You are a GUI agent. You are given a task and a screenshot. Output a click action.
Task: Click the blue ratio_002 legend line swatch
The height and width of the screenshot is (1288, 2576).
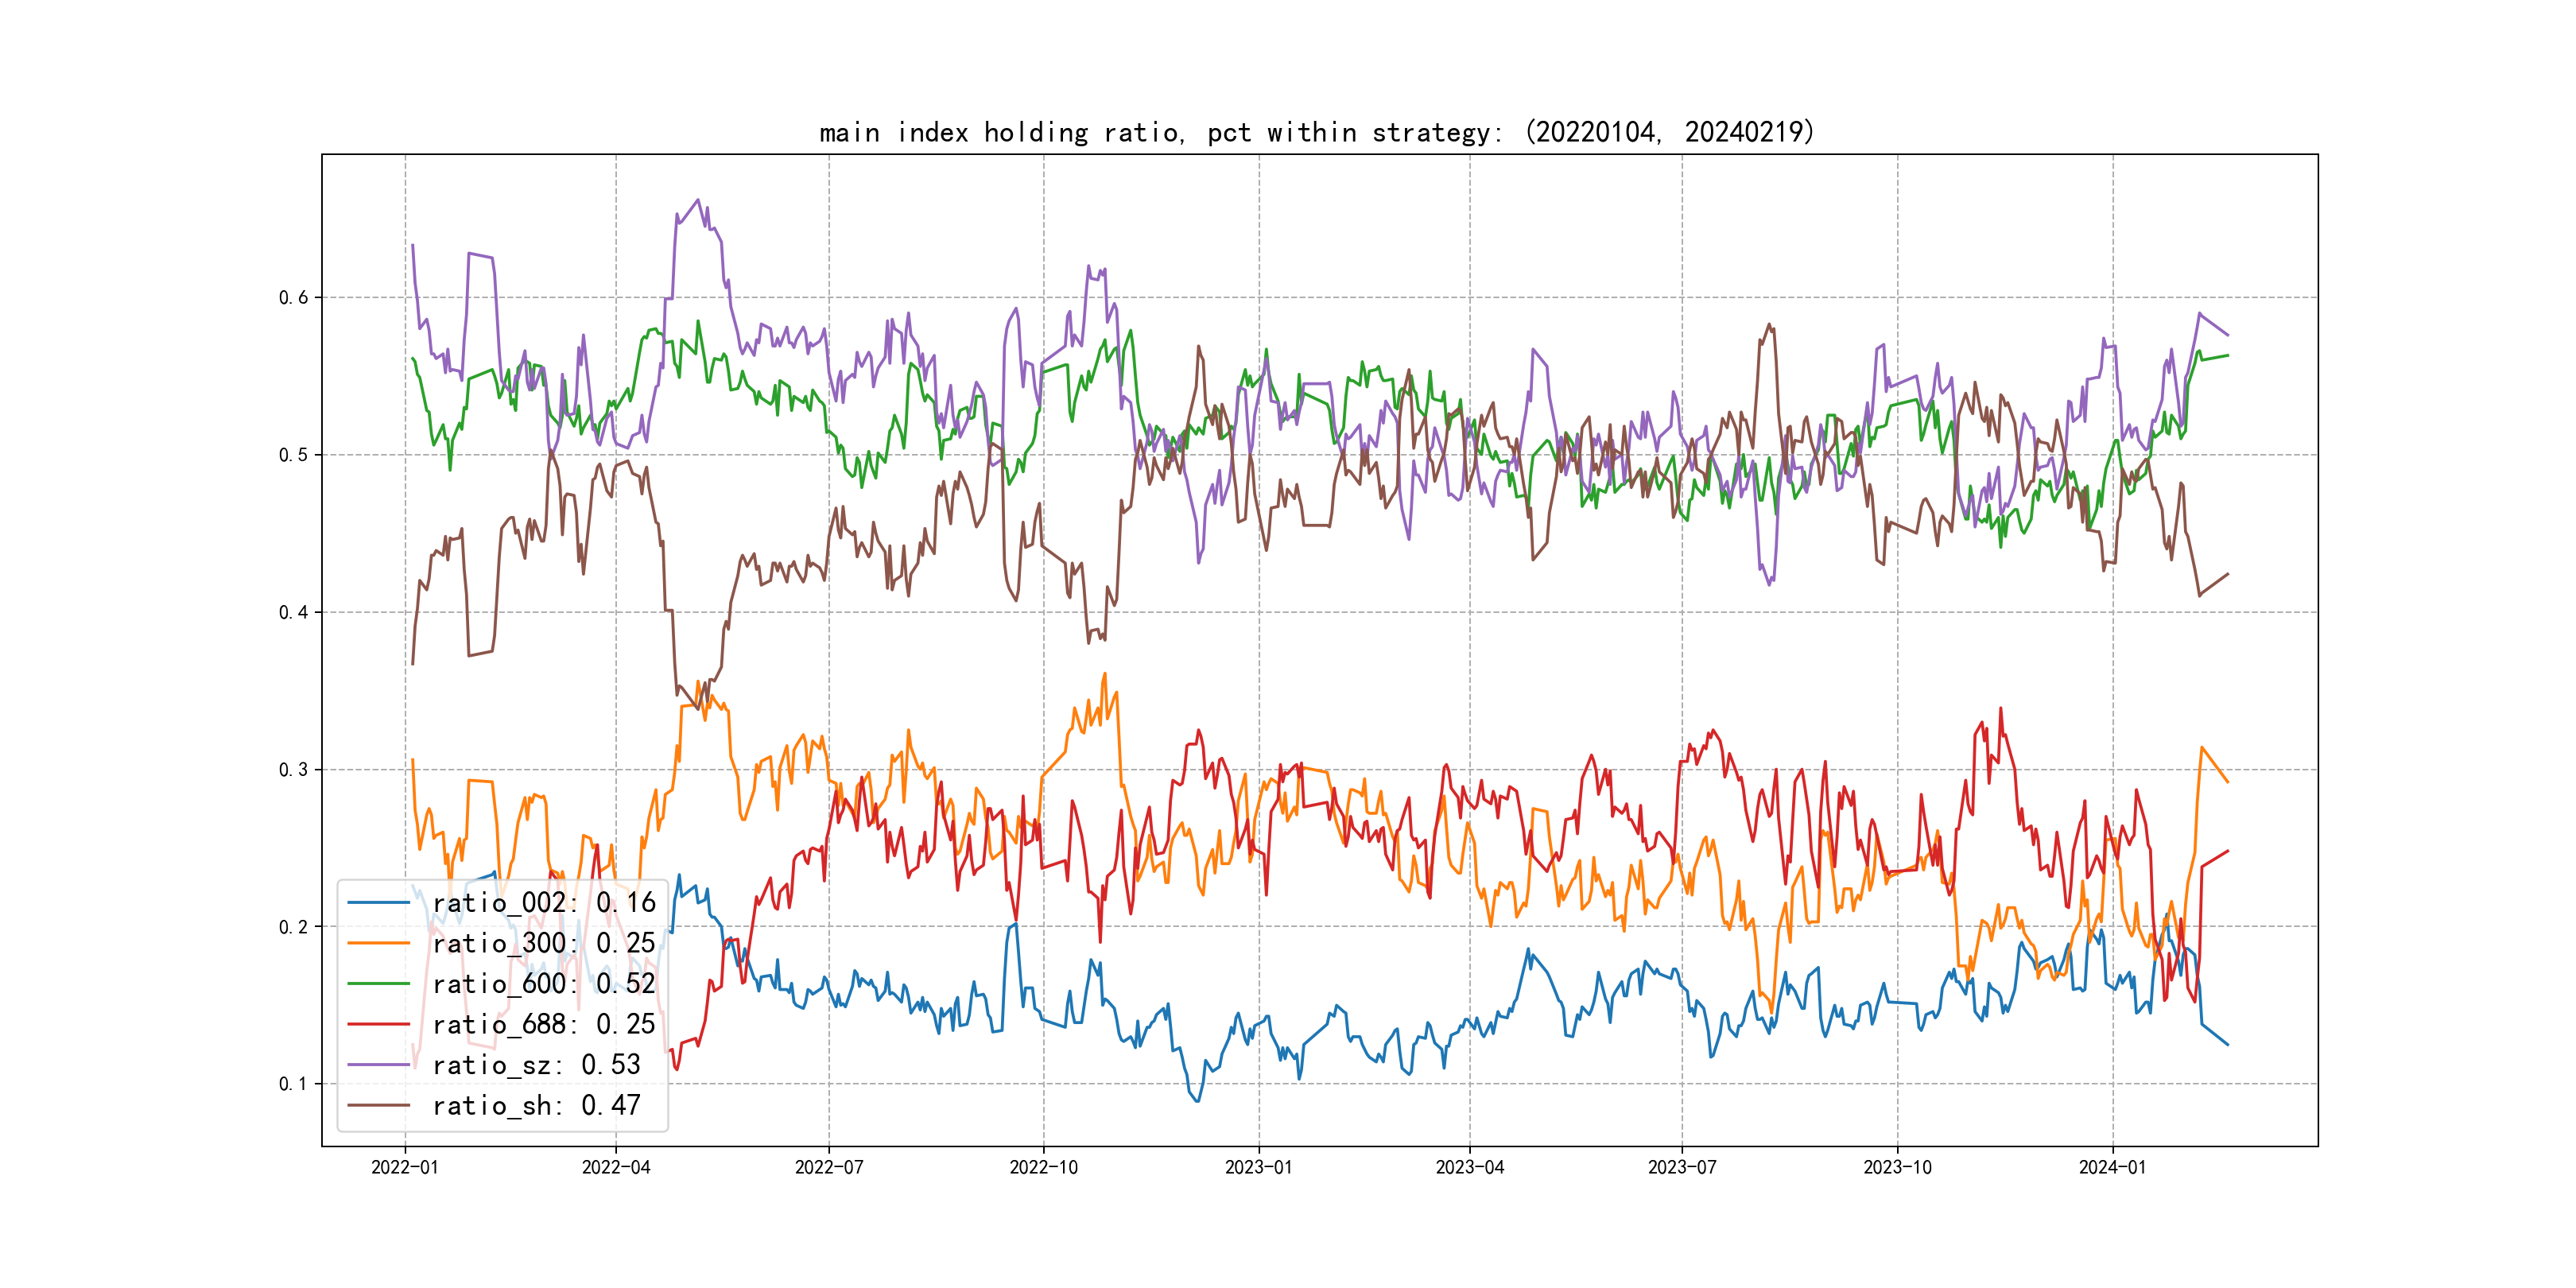[379, 903]
